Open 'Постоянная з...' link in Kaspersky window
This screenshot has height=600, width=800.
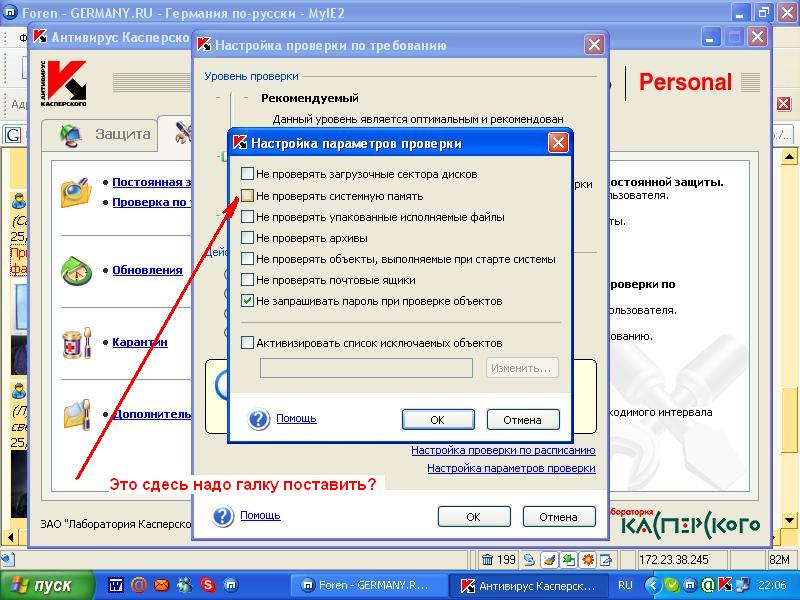pos(152,182)
